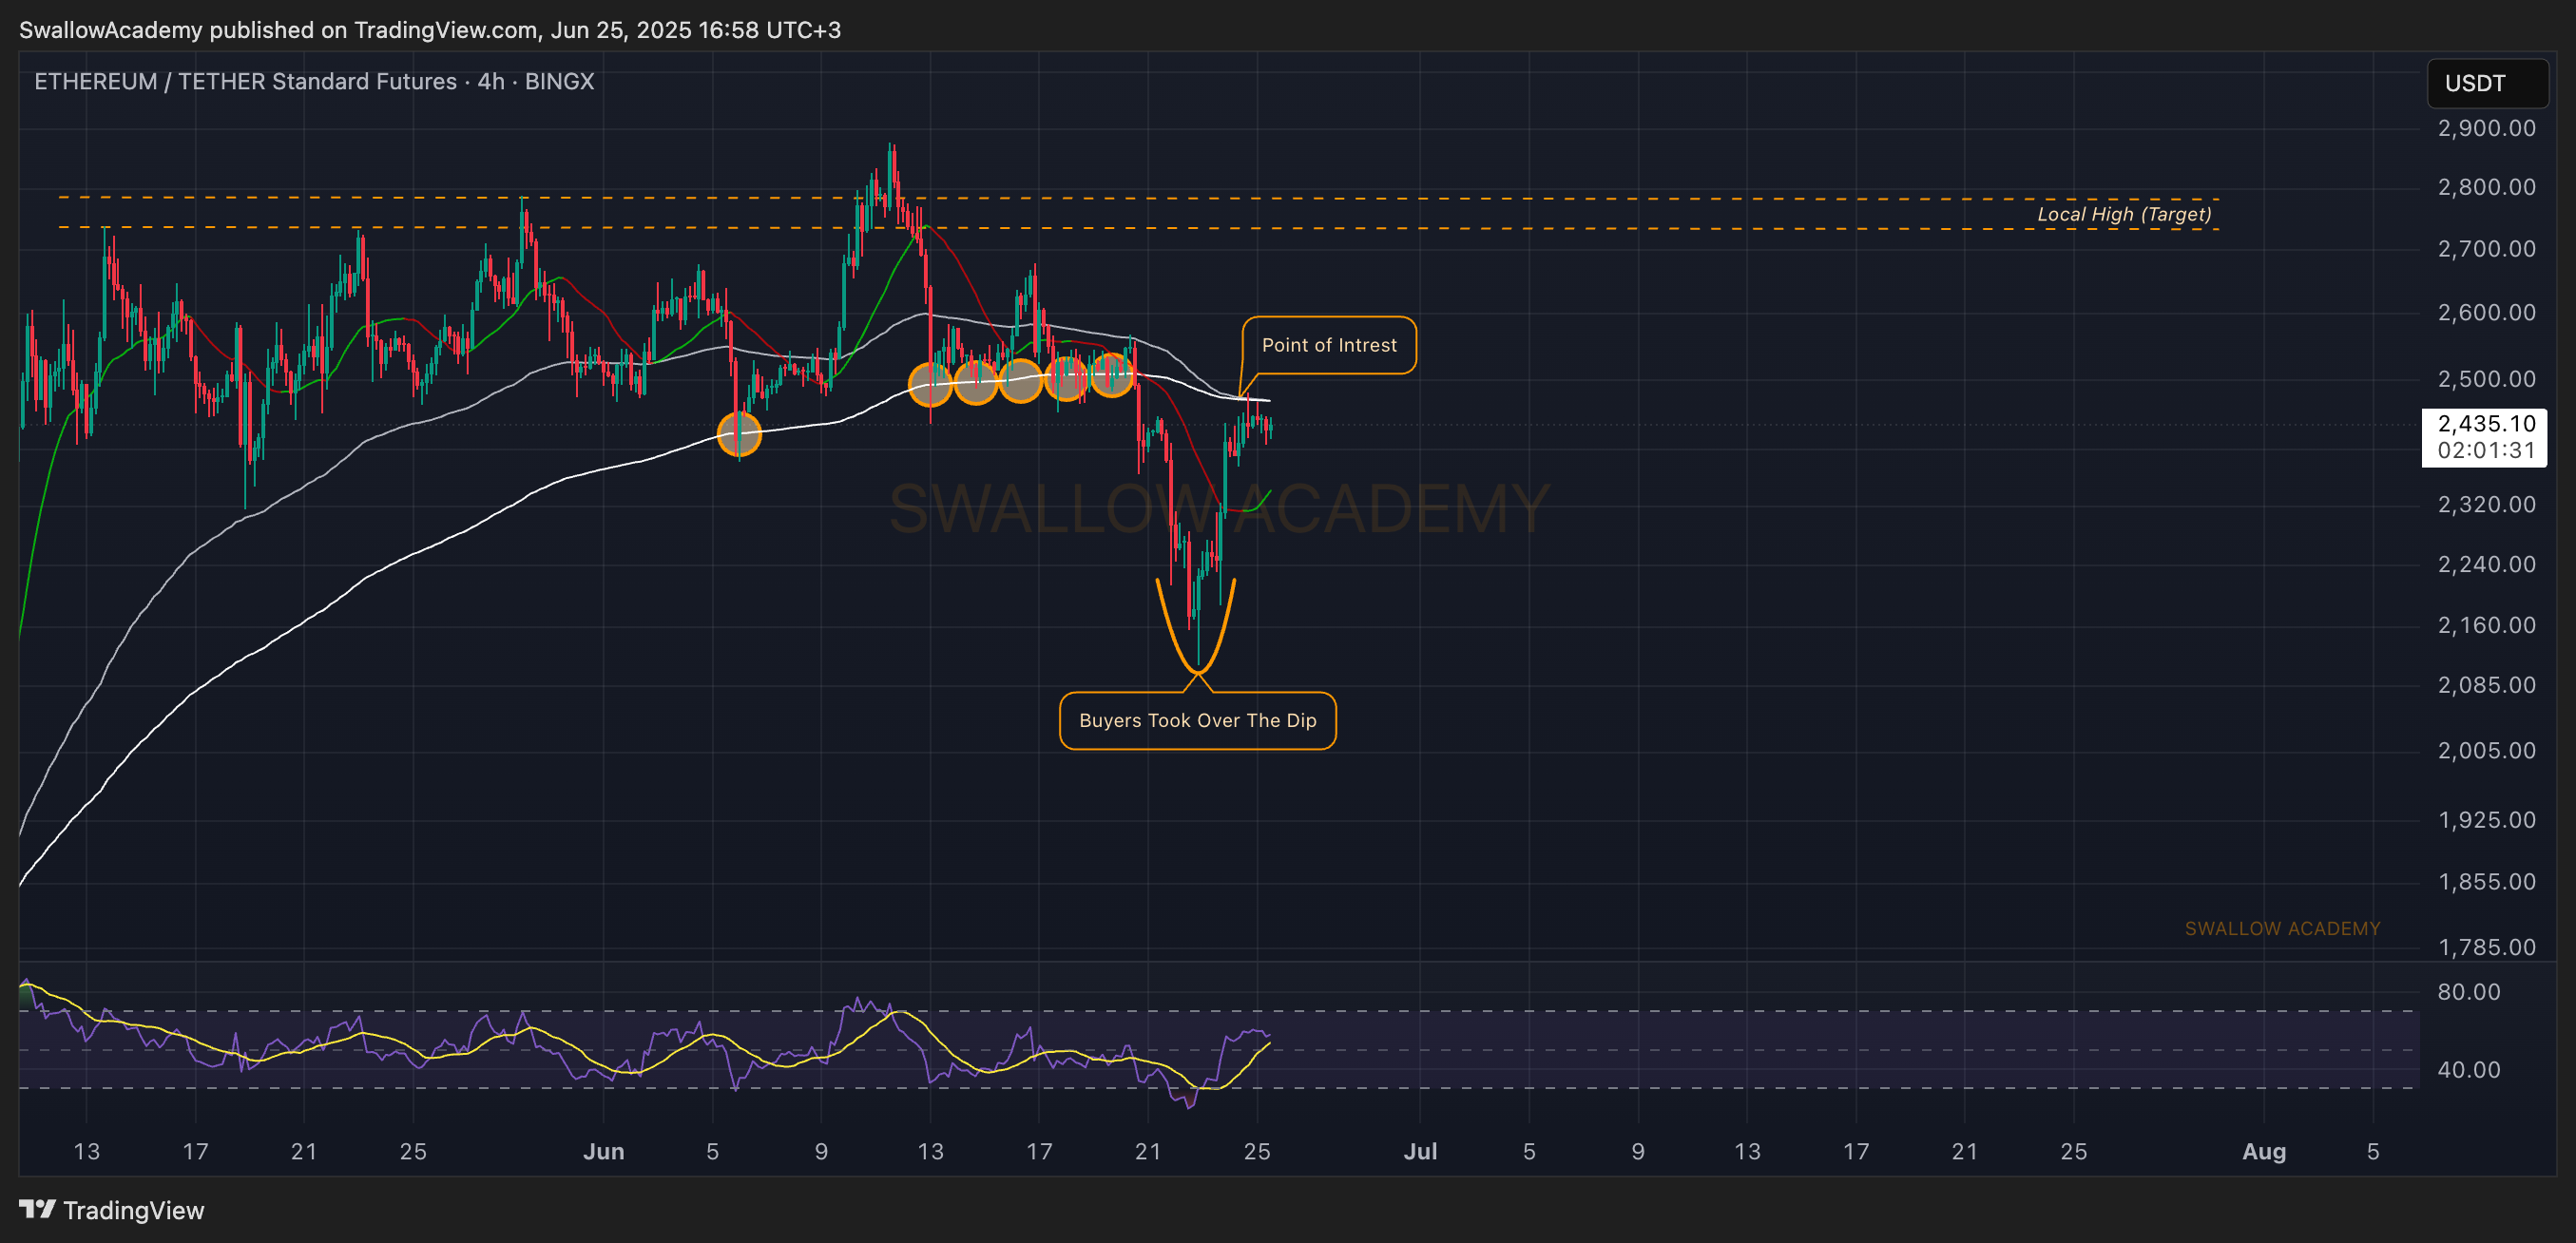This screenshot has width=2576, height=1243.
Task: Click the 'Local High (Target)' label
Action: [2124, 214]
